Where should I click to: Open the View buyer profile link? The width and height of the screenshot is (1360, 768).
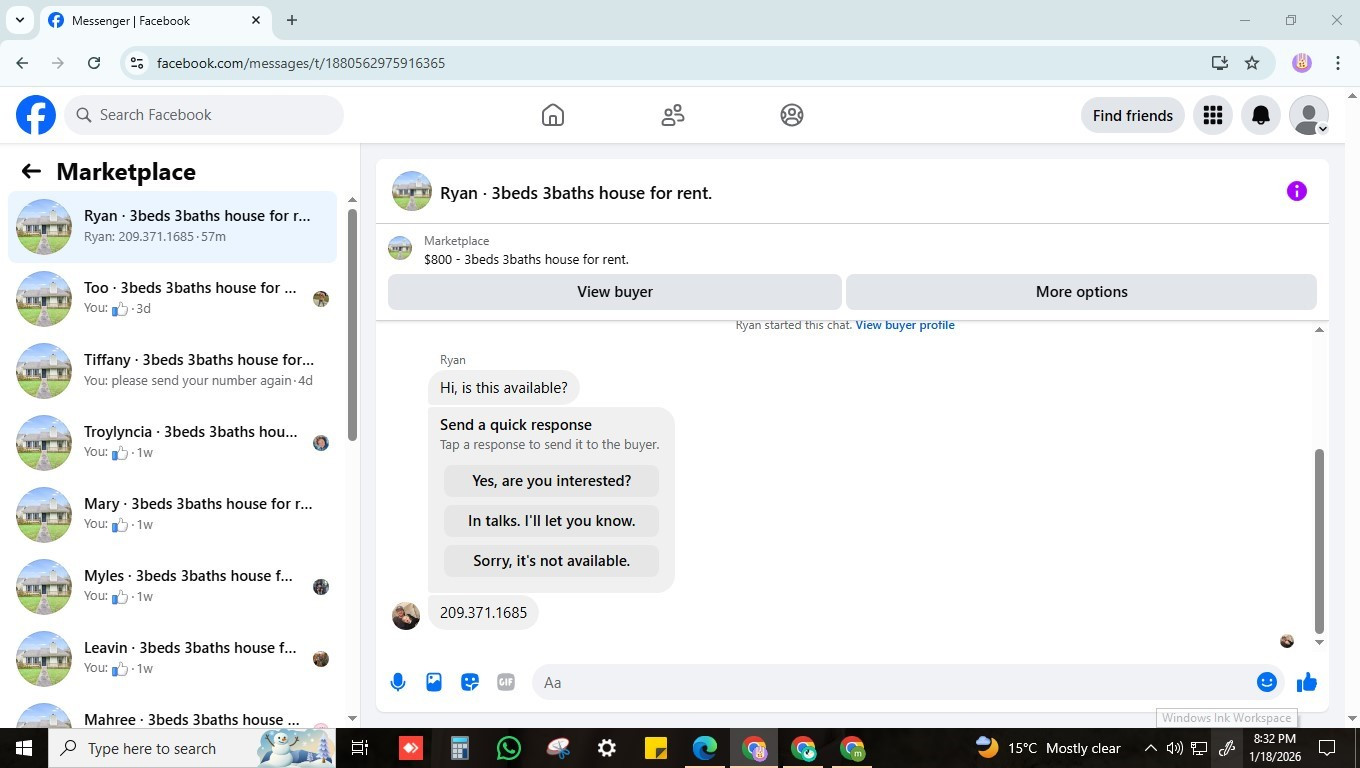[x=905, y=325]
